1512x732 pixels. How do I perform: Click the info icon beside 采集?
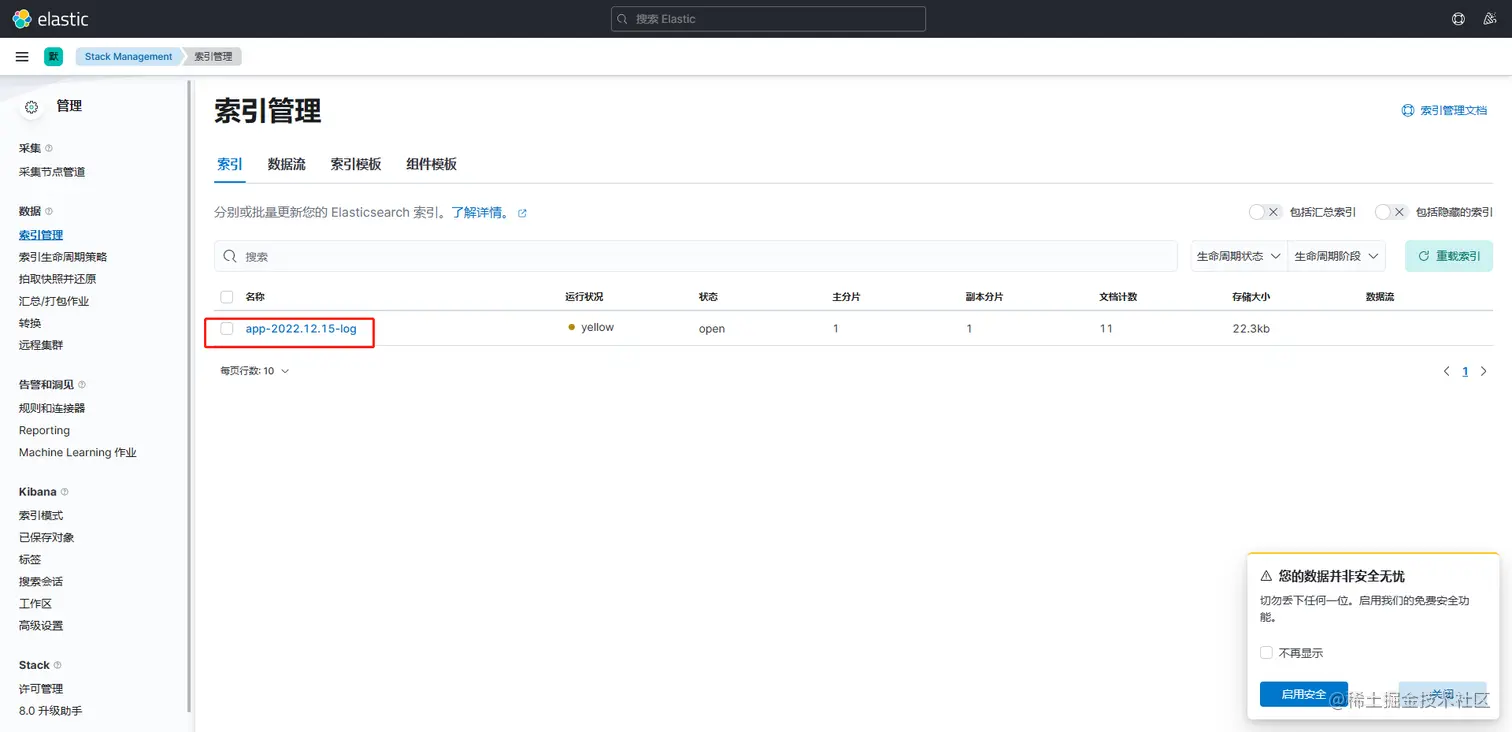click(x=49, y=148)
